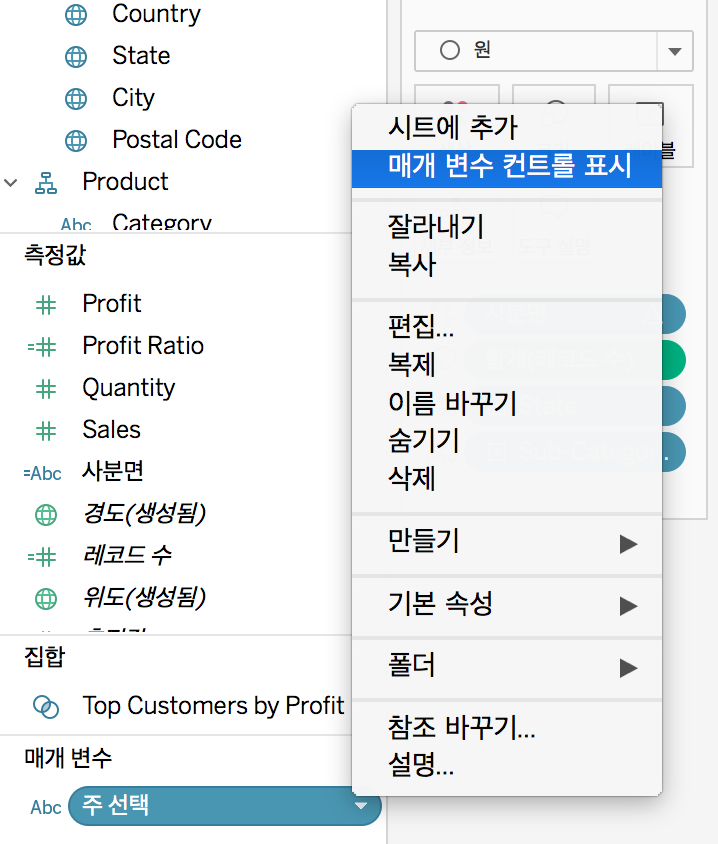Viewport: 718px width, 844px height.
Task: Click the 원 mark type combo box
Action: coord(553,51)
